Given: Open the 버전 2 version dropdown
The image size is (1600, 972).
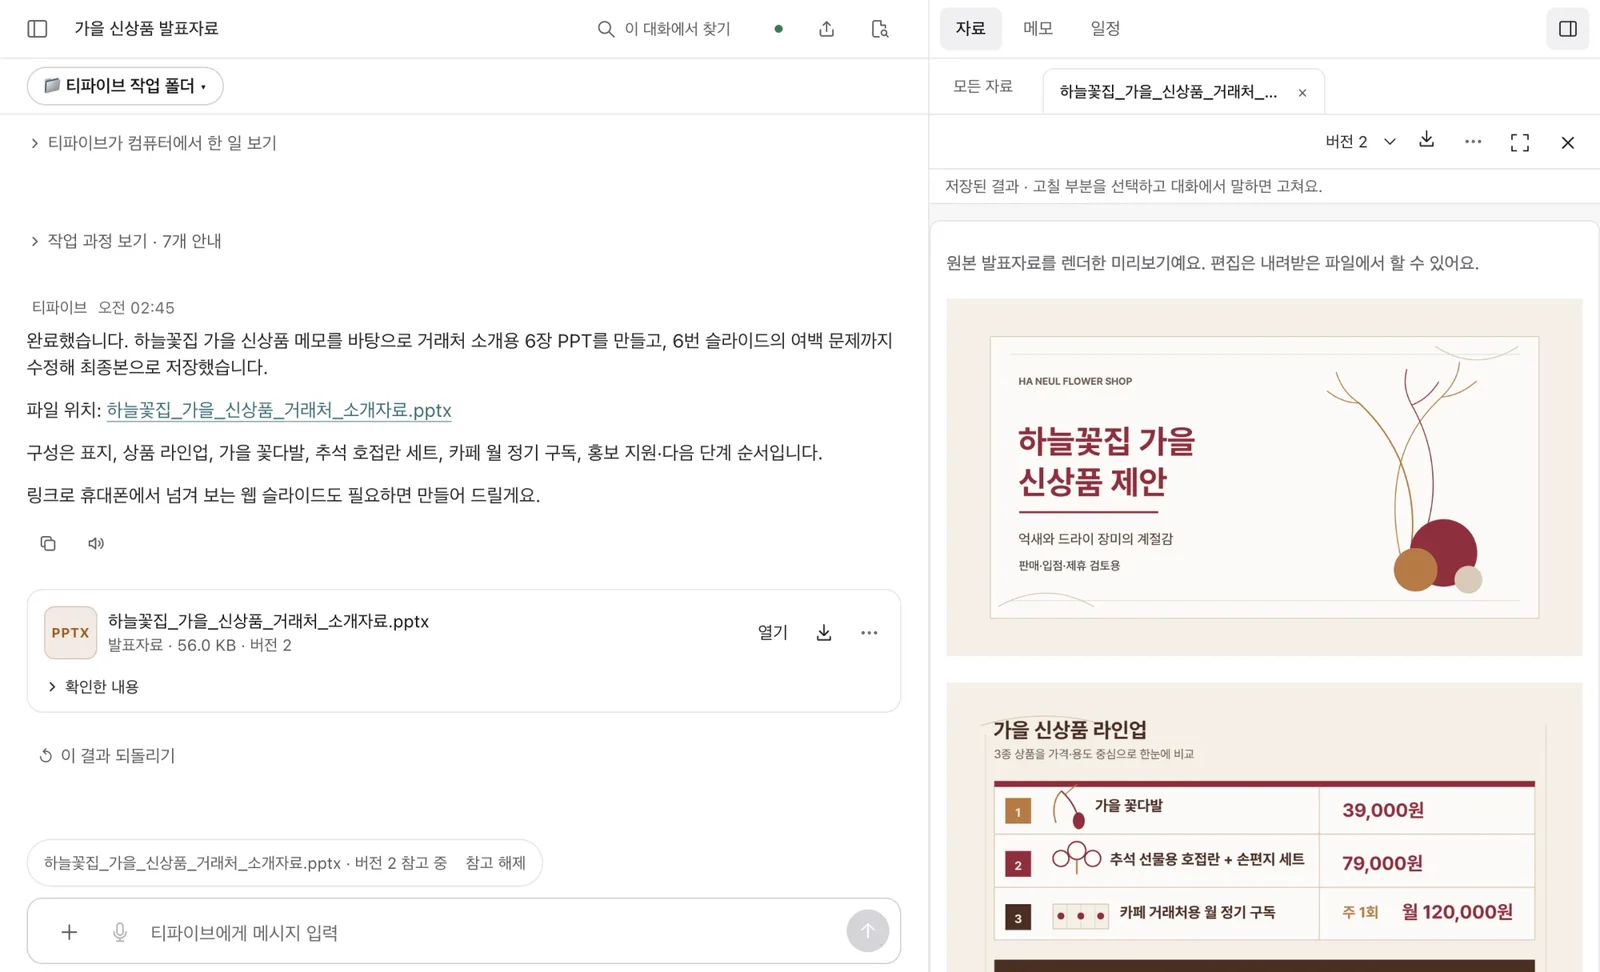Looking at the screenshot, I should tap(1359, 142).
